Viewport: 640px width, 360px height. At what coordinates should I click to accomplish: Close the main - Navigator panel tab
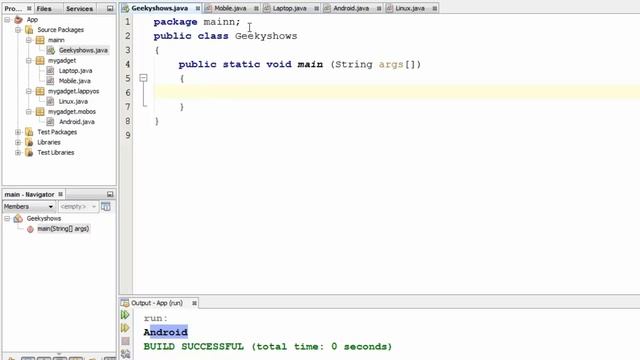point(60,194)
